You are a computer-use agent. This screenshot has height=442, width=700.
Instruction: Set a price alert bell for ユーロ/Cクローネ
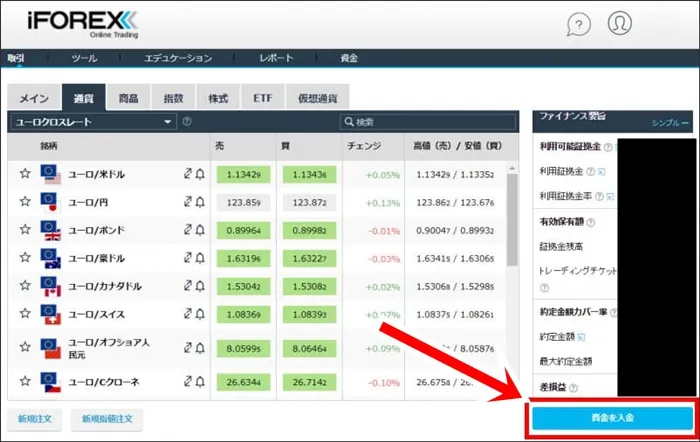[x=200, y=382]
